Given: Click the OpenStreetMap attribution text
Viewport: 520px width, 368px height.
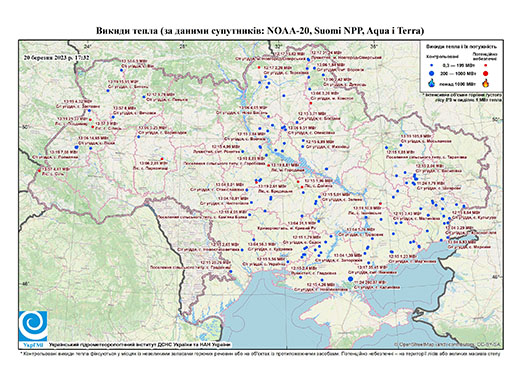Looking at the screenshot, I should [x=447, y=344].
